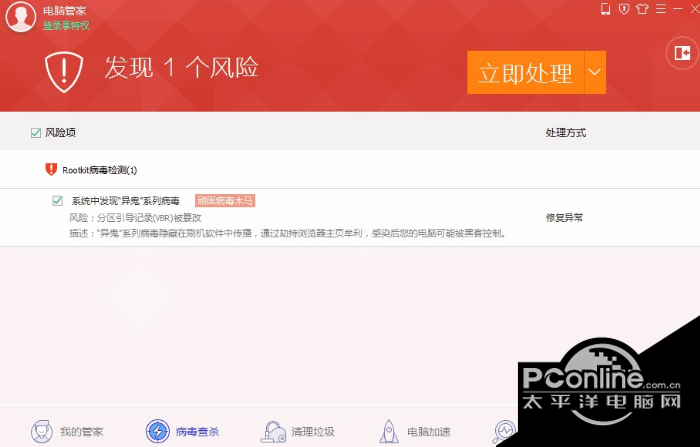
Task: Open the main menu hamburger icon
Action: tap(661, 8)
